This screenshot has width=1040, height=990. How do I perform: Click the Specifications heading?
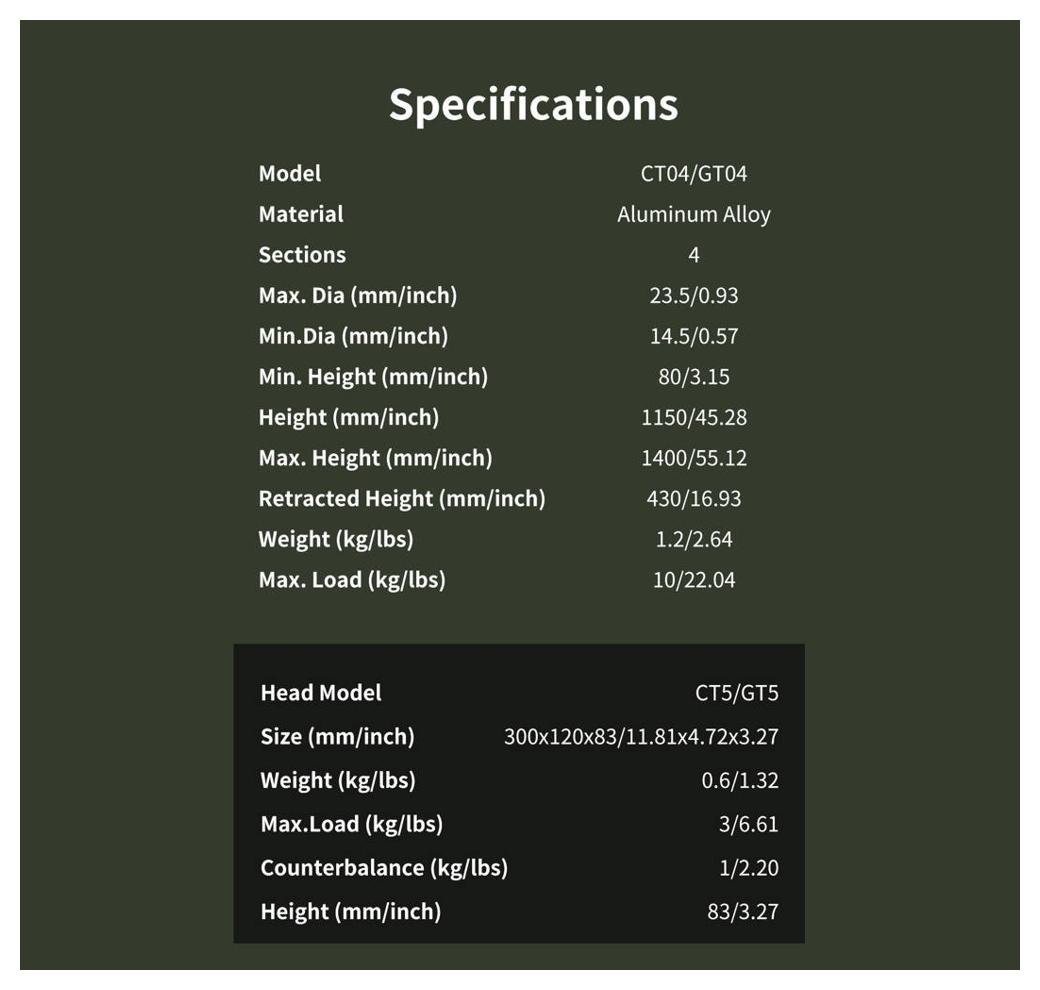(x=533, y=105)
